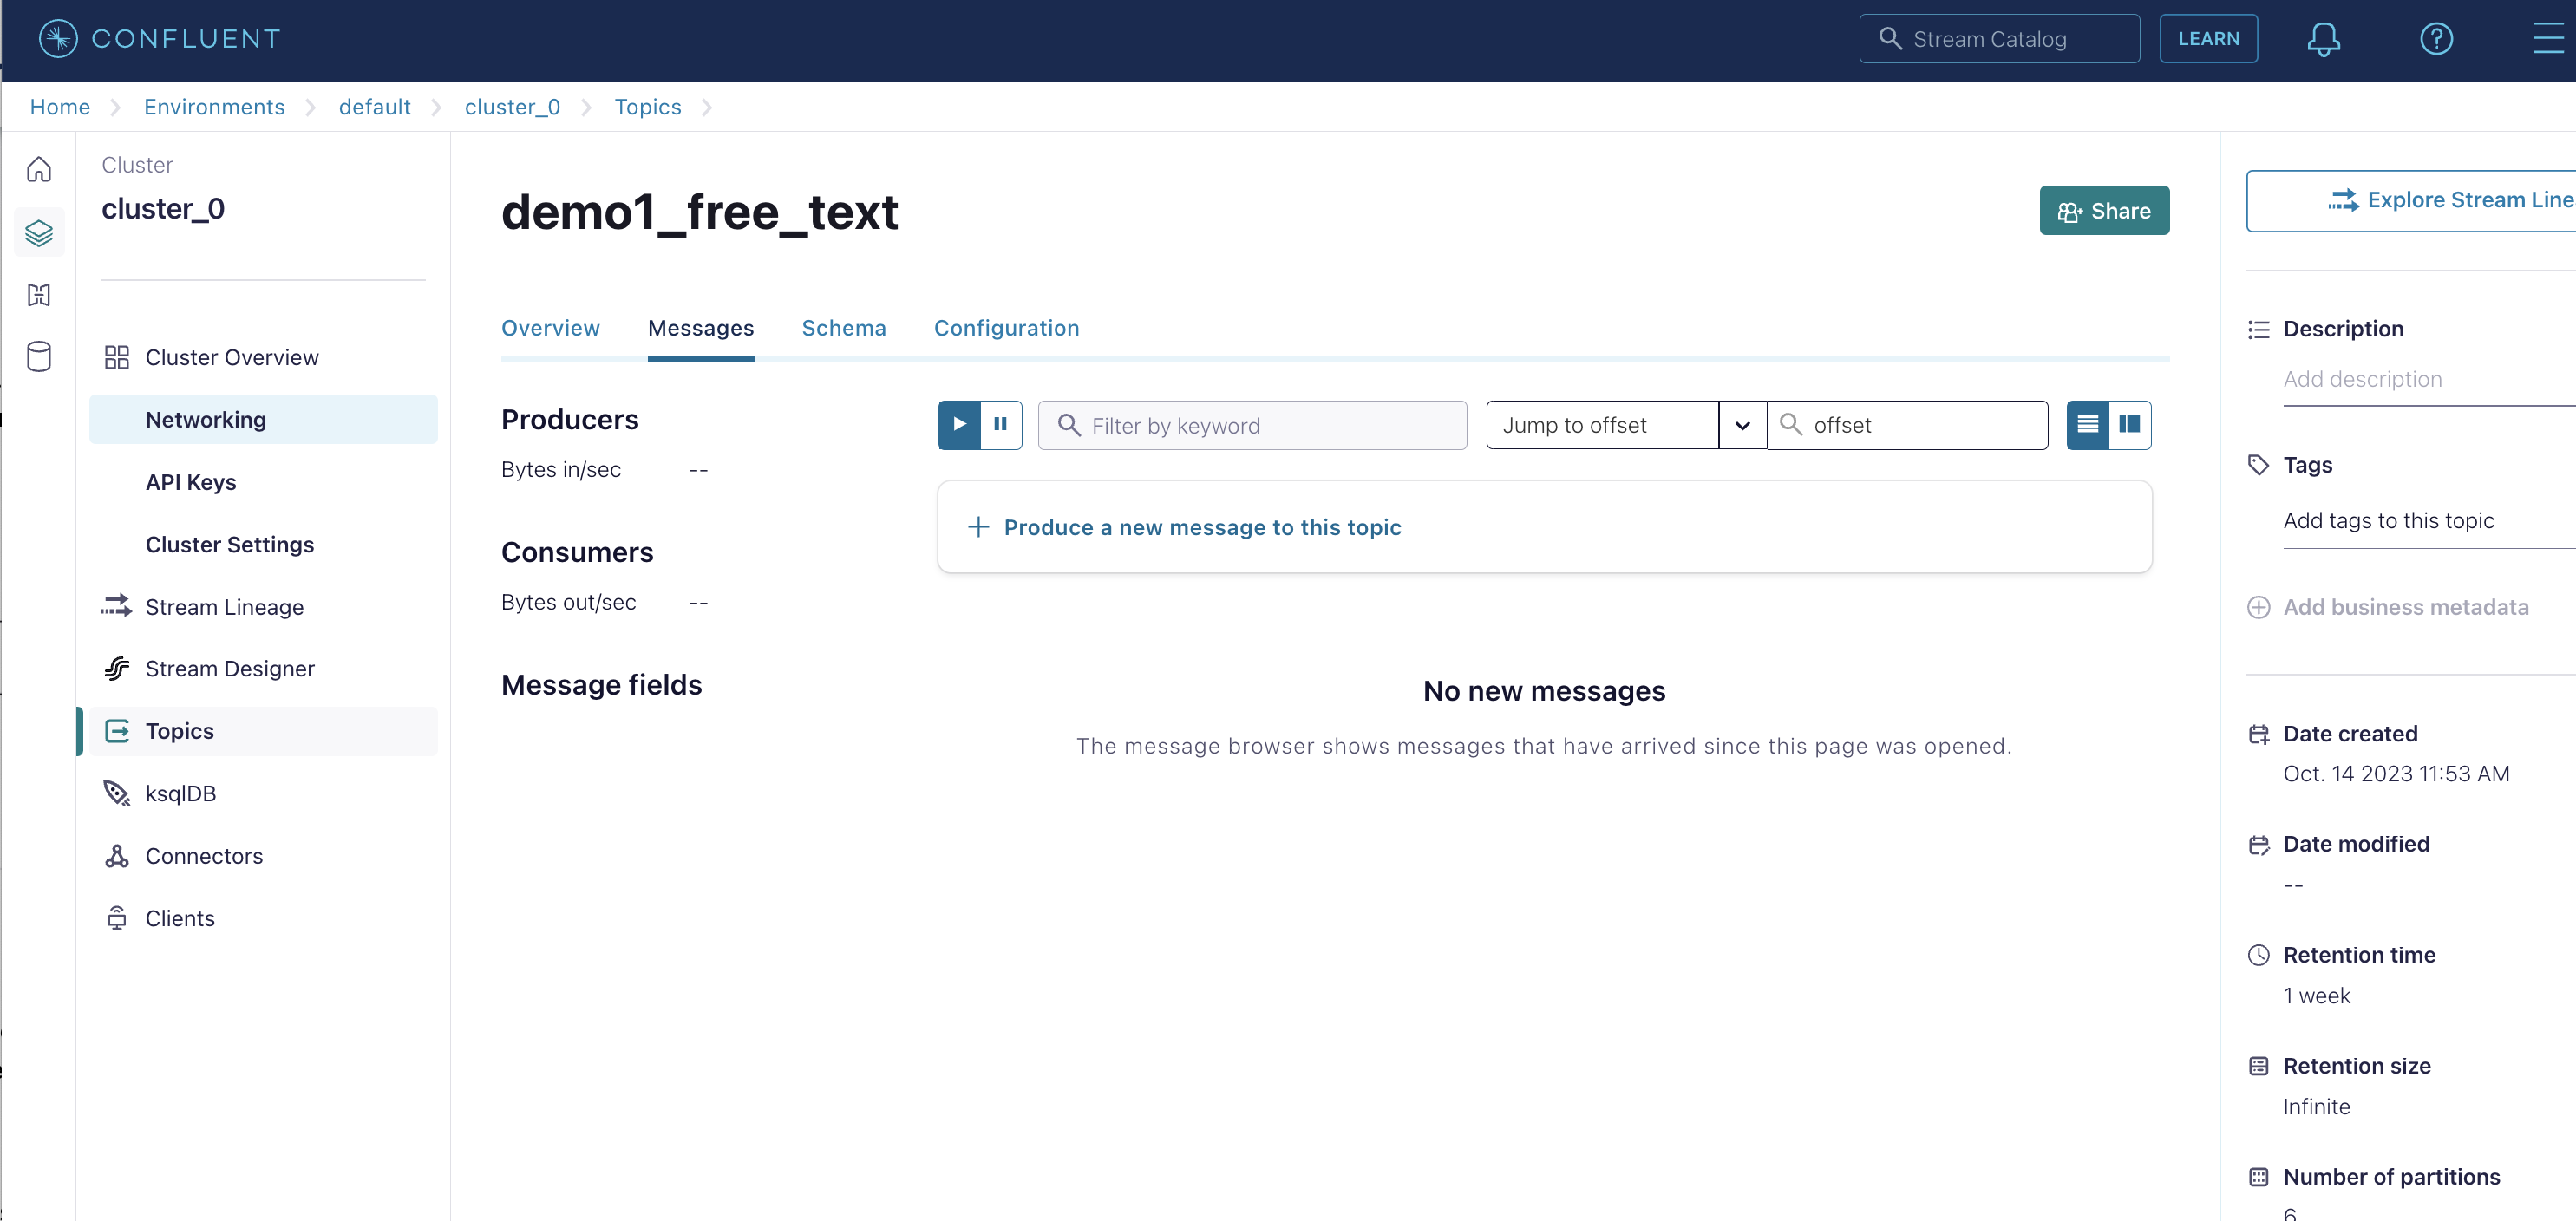Viewport: 2576px width, 1221px height.
Task: Click the home icon in left rail
Action: (39, 169)
